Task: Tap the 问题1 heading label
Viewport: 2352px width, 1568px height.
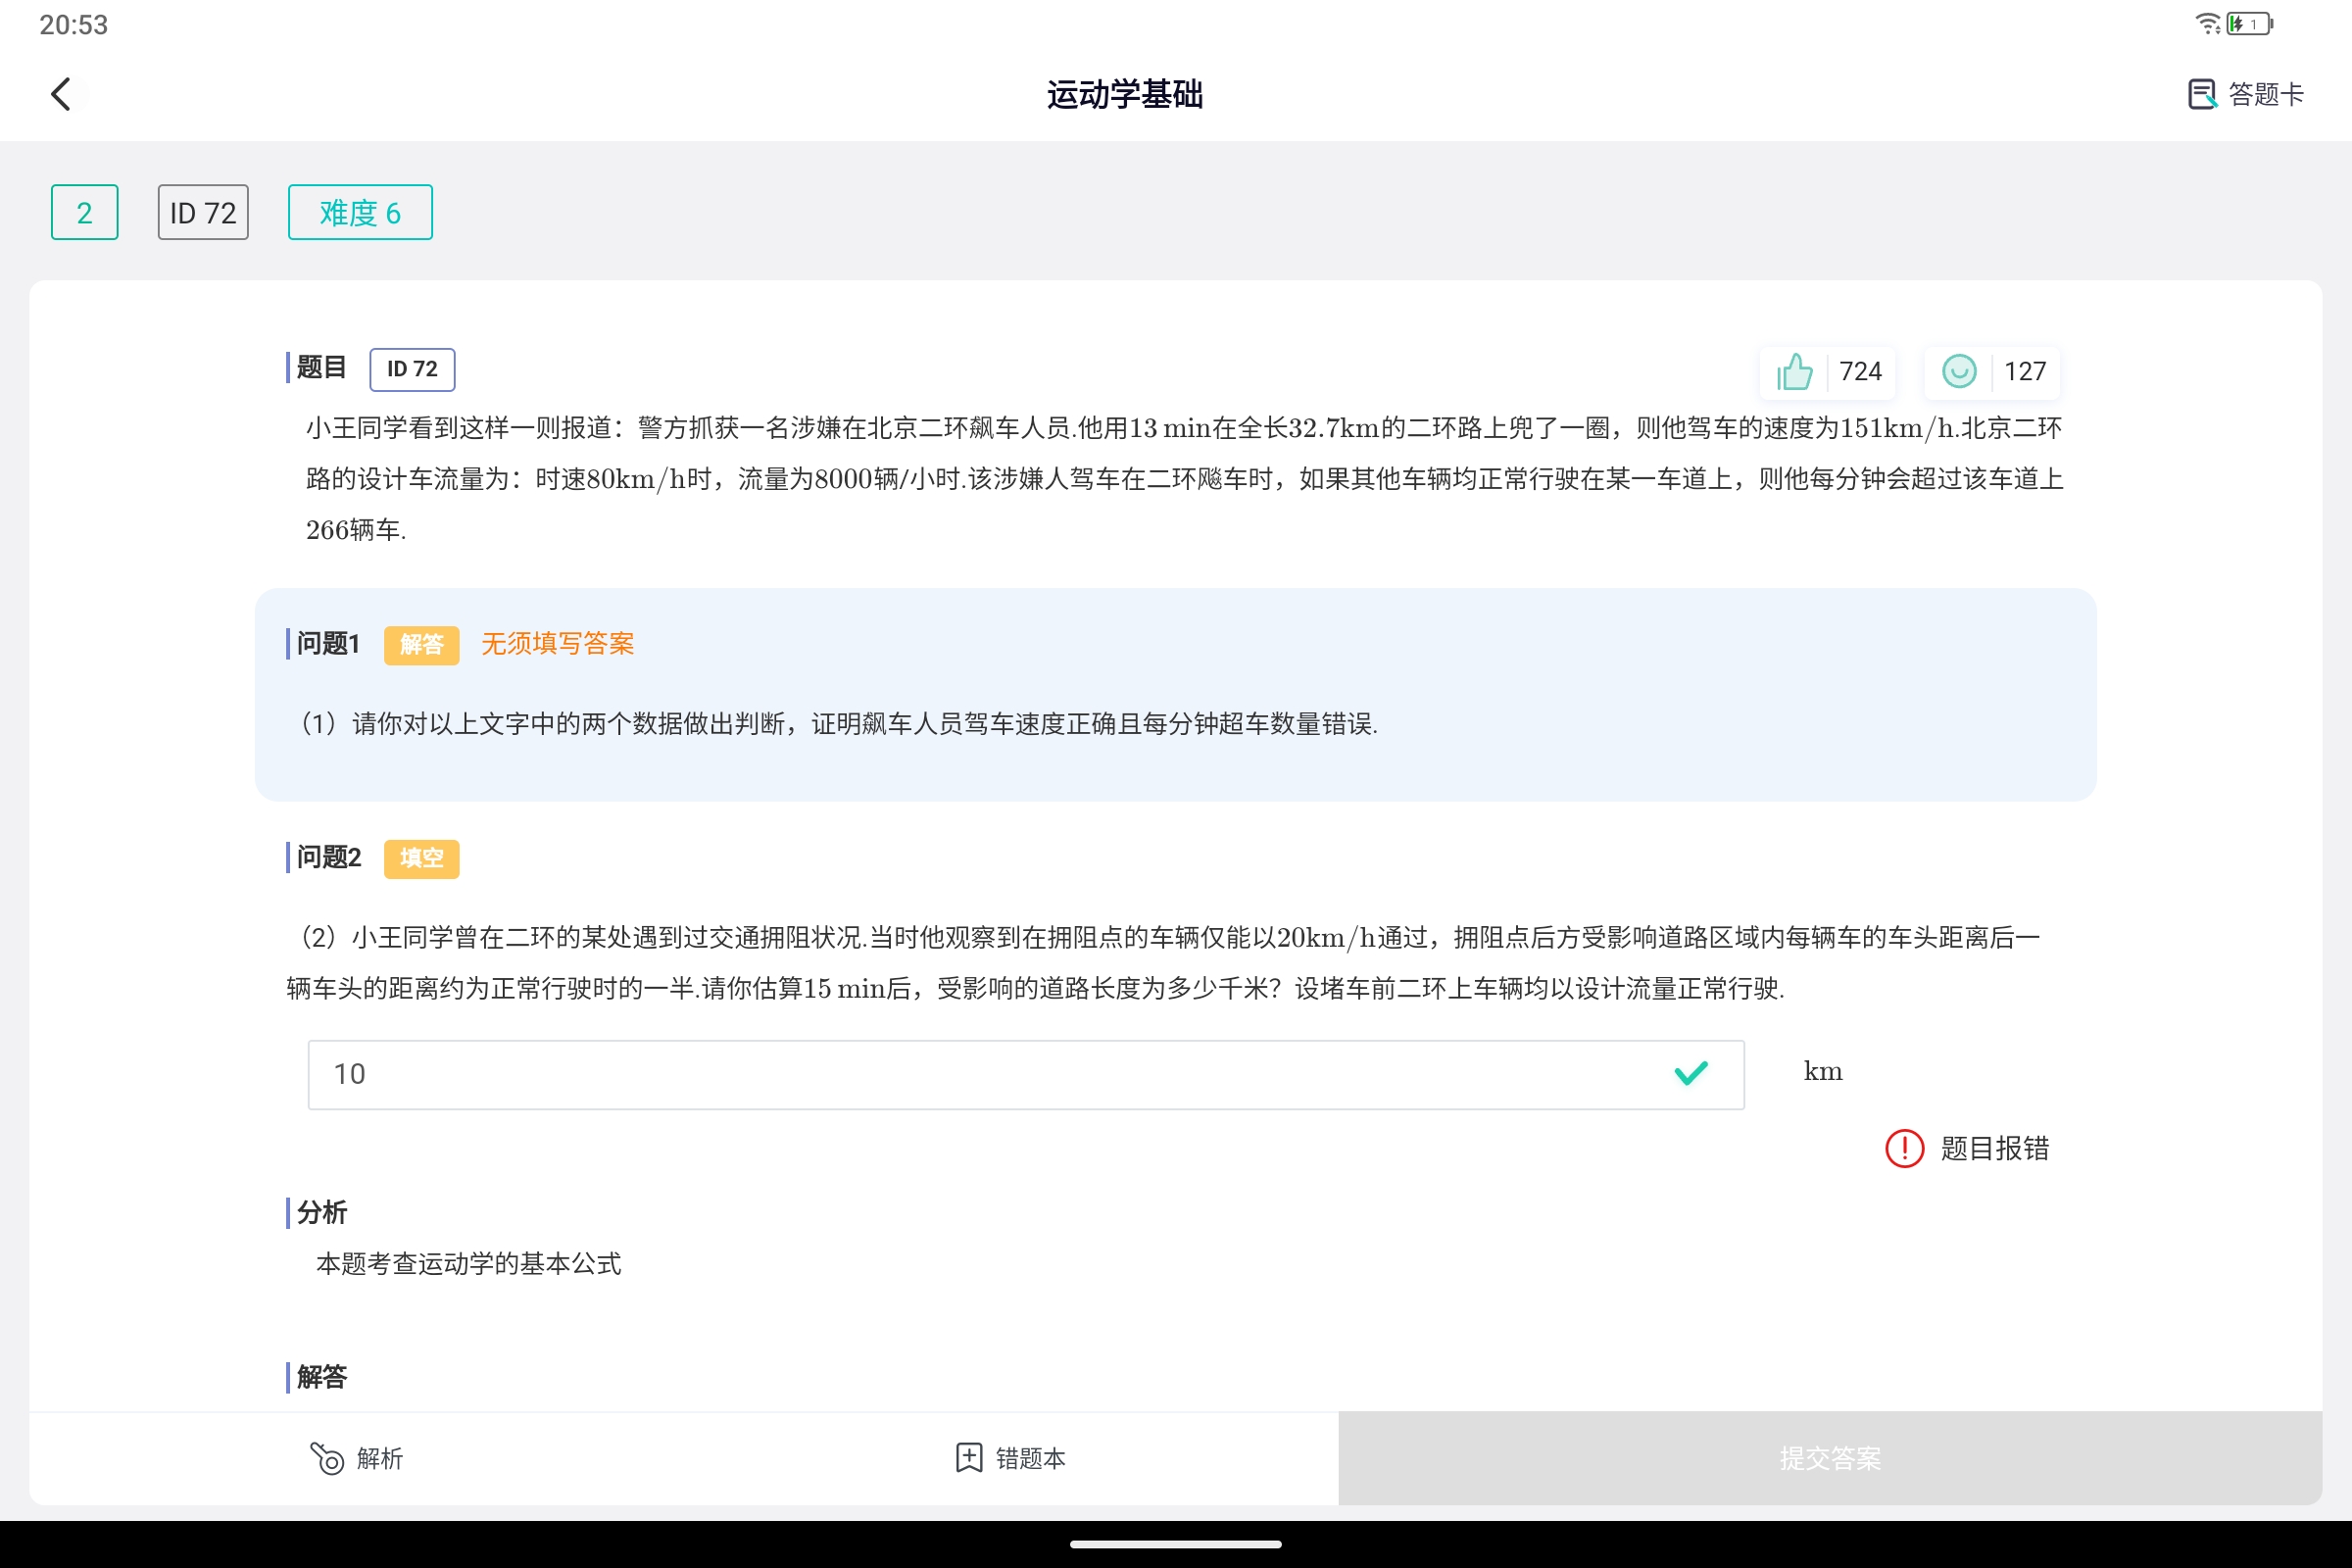Action: click(327, 644)
